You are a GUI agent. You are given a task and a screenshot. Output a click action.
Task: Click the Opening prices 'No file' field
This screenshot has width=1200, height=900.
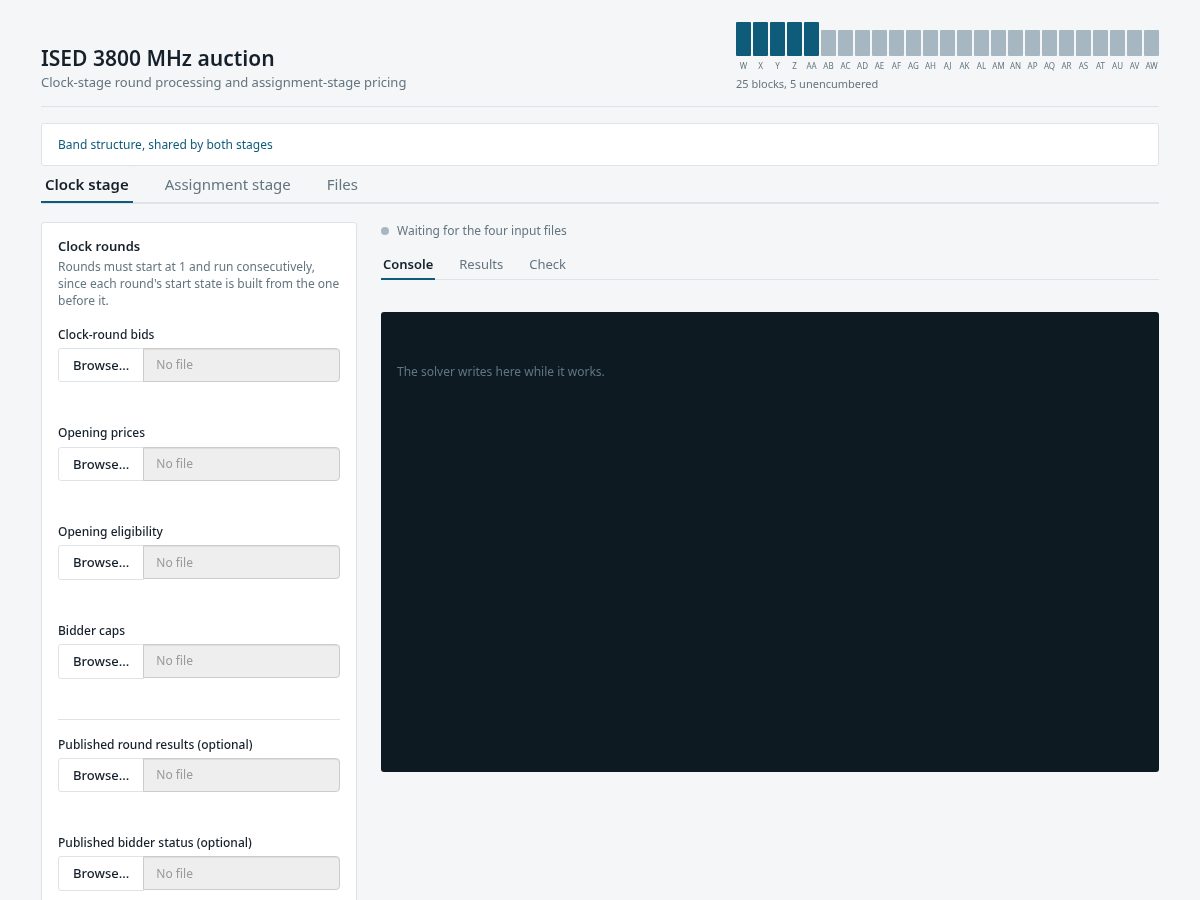click(x=241, y=464)
